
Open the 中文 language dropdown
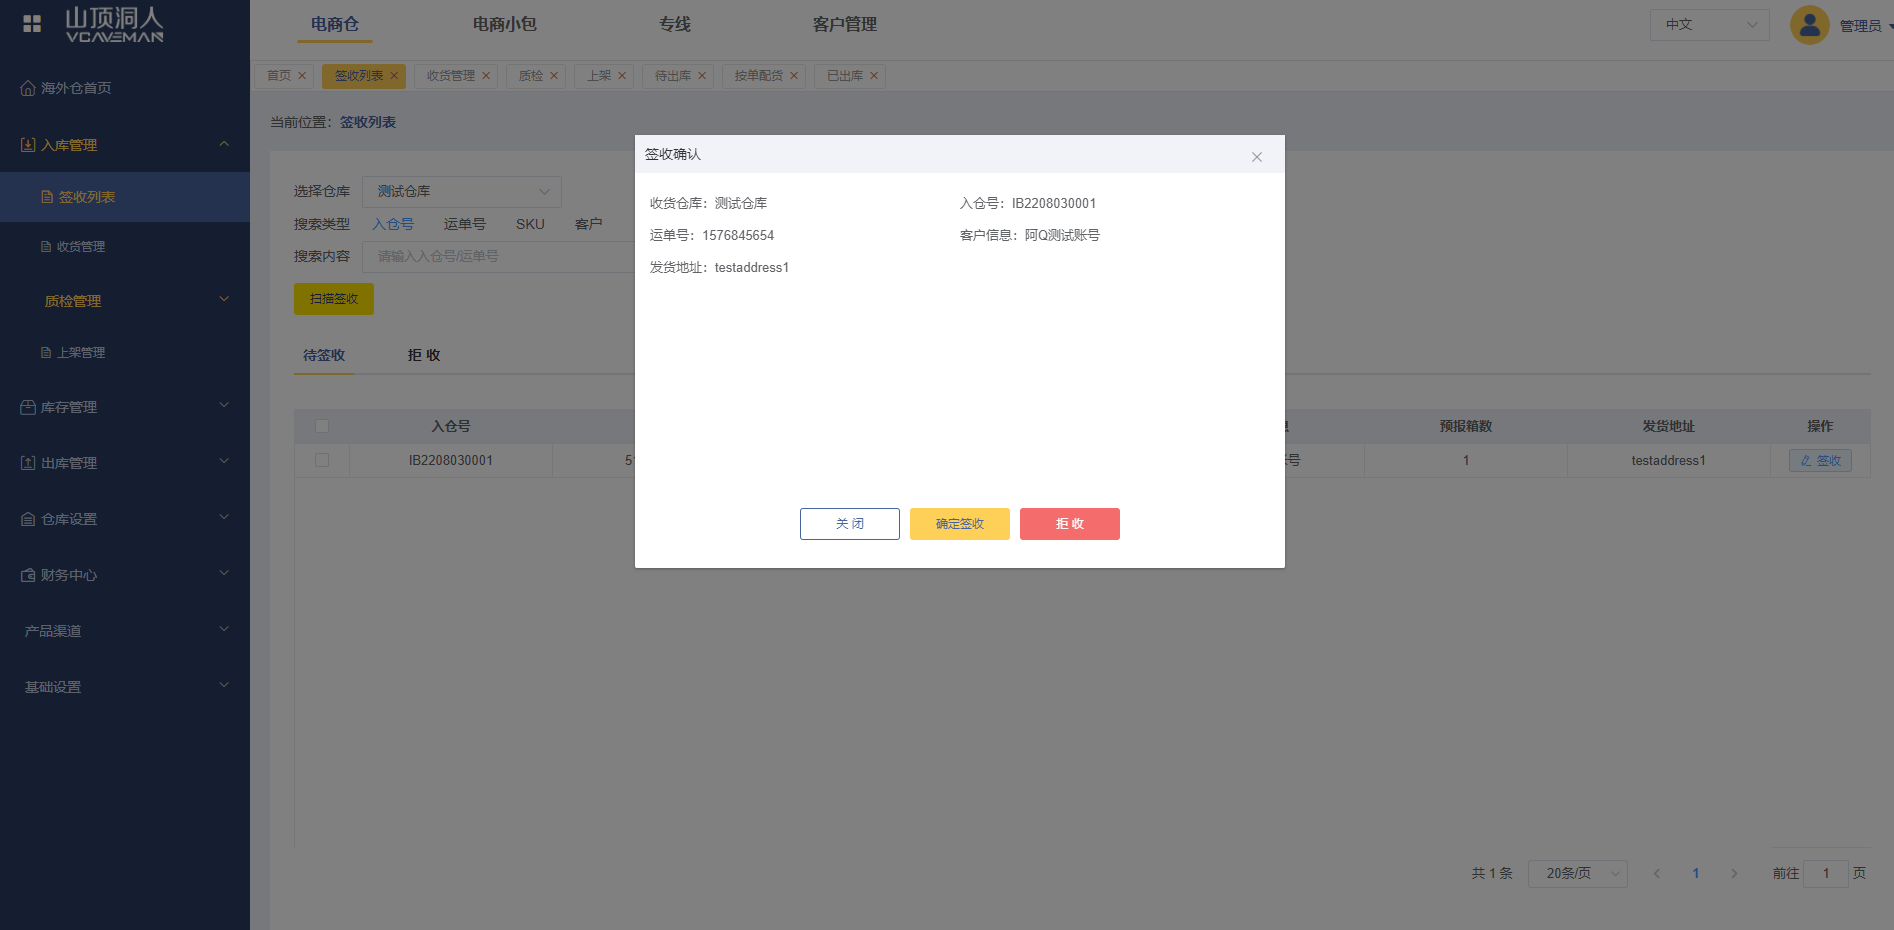[x=1709, y=25]
